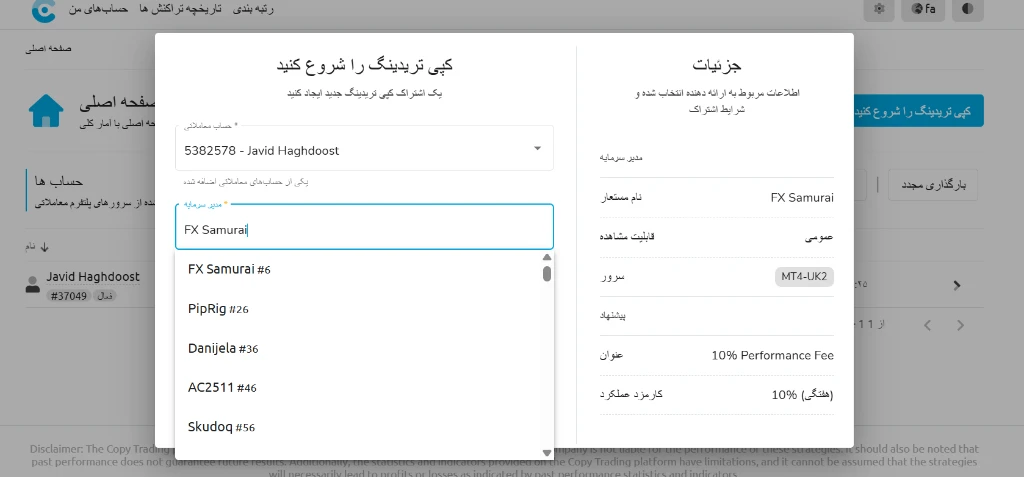Viewport: 1024px width, 477px height.
Task: Expand the account row right chevron
Action: [x=957, y=285]
